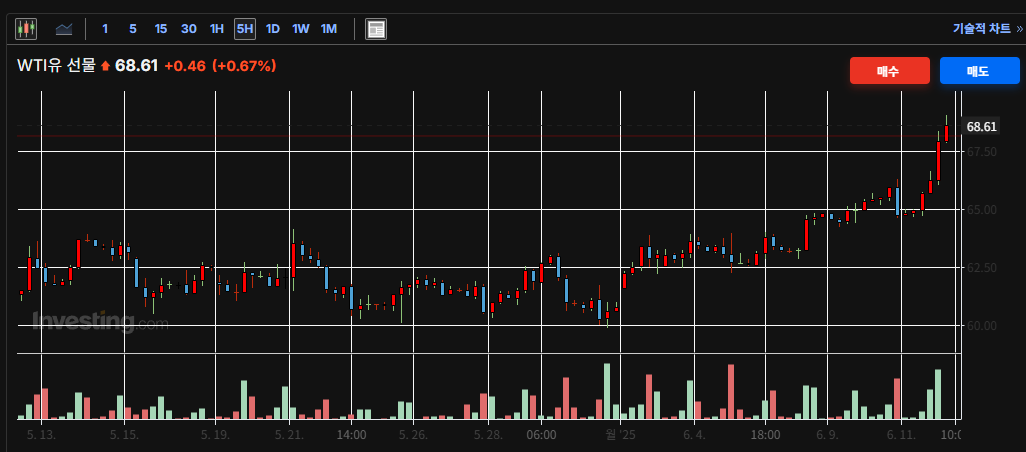The width and height of the screenshot is (1026, 452).
Task: Click the red up arrow beside WTI유 선물
Action: point(106,66)
